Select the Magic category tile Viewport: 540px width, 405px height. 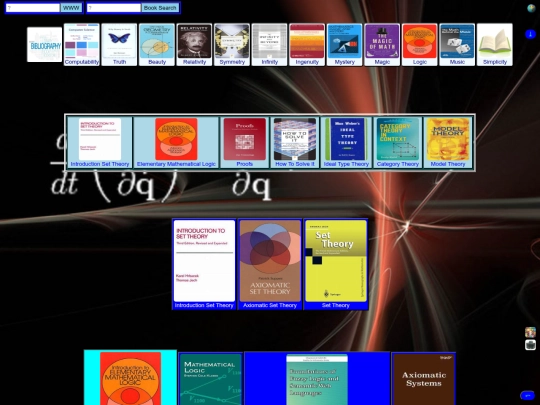(382, 44)
